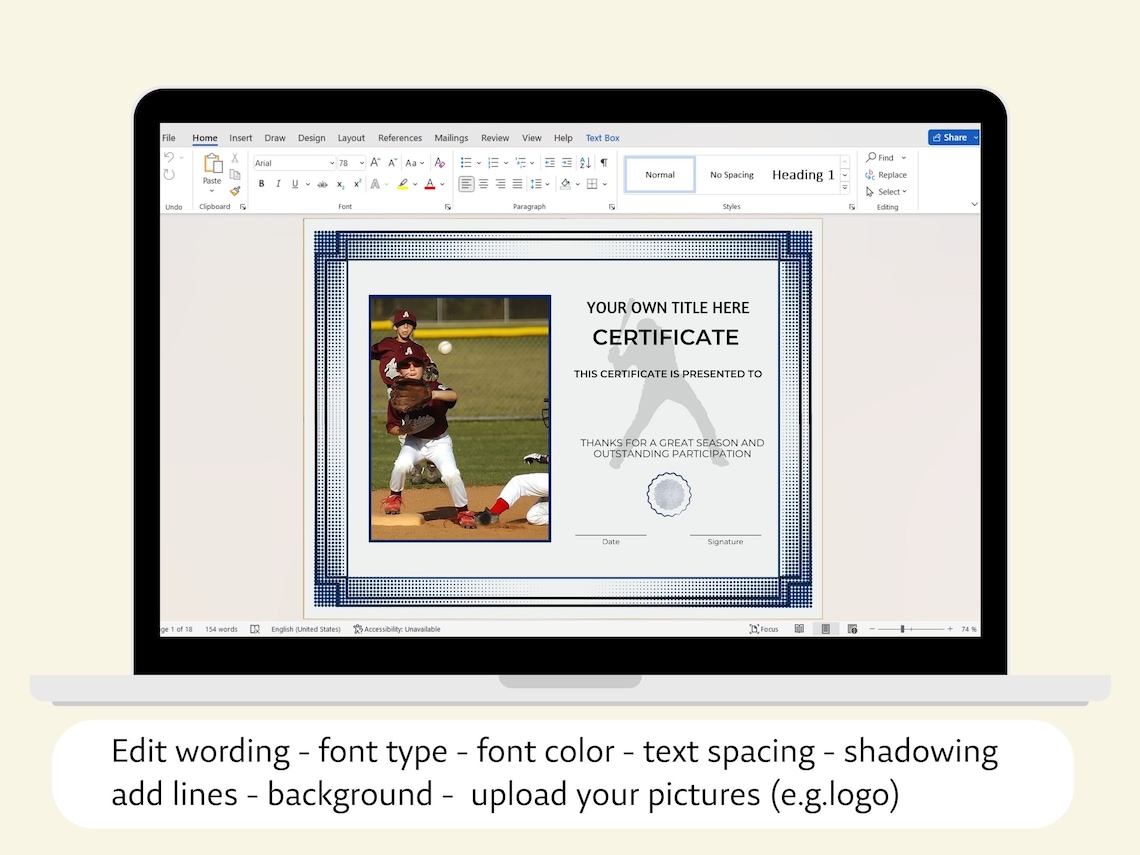Apply strikethrough formatting

pyautogui.click(x=323, y=183)
